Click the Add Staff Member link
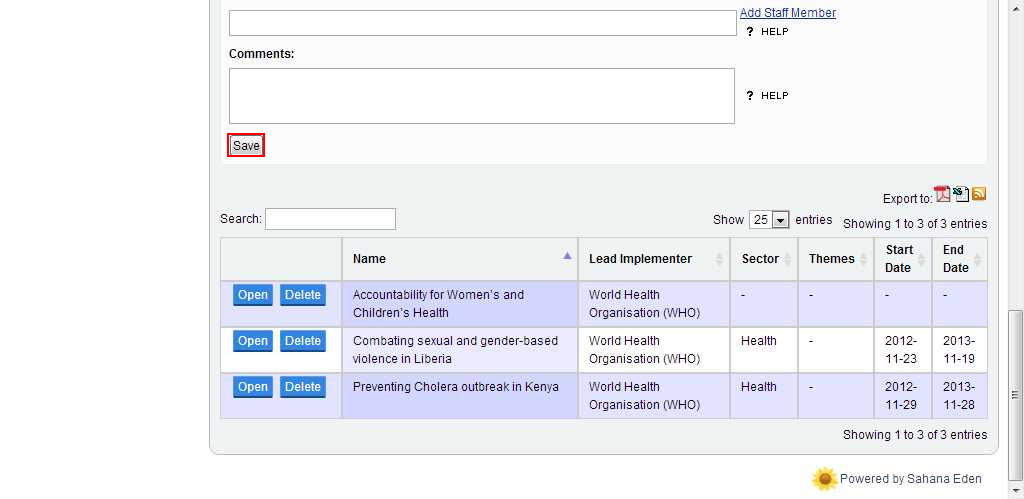Image resolution: width=1024 pixels, height=499 pixels. [x=788, y=13]
